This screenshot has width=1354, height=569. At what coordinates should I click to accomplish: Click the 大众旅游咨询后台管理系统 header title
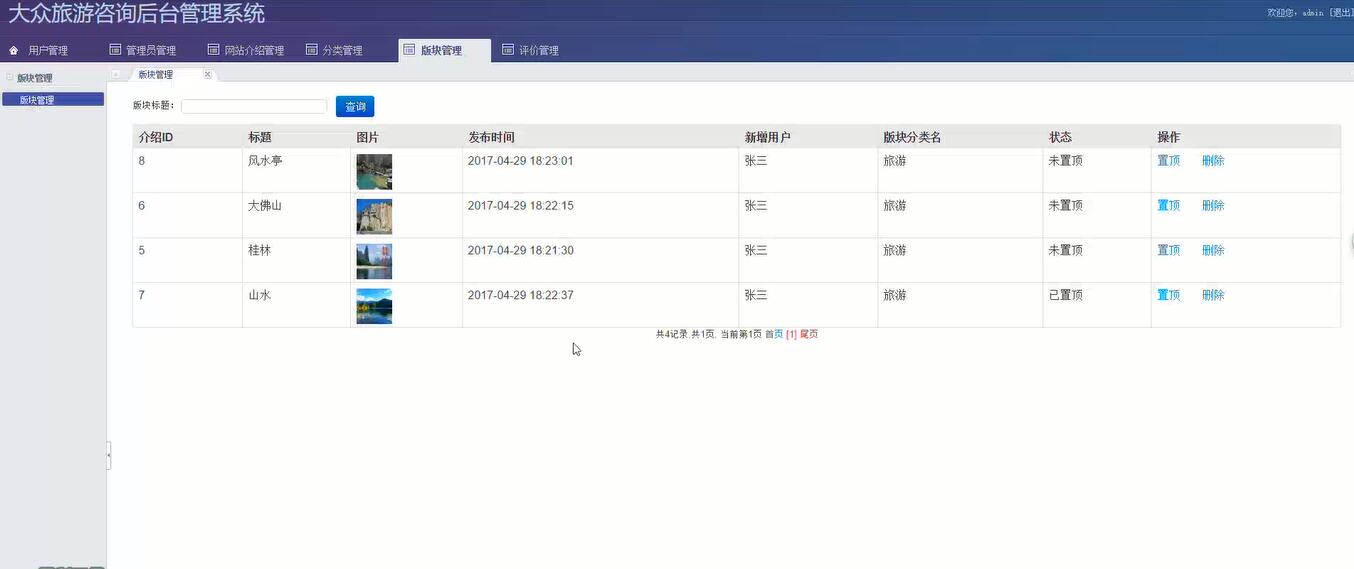tap(137, 14)
